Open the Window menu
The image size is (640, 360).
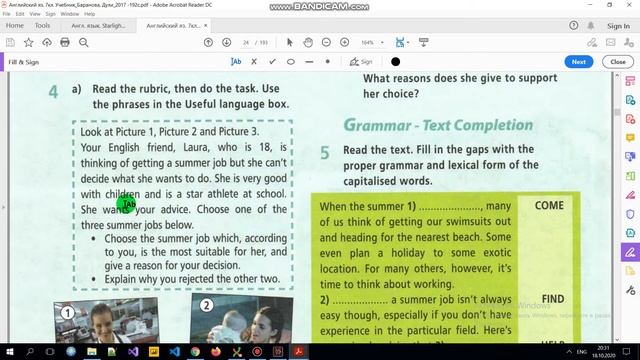(x=70, y=14)
